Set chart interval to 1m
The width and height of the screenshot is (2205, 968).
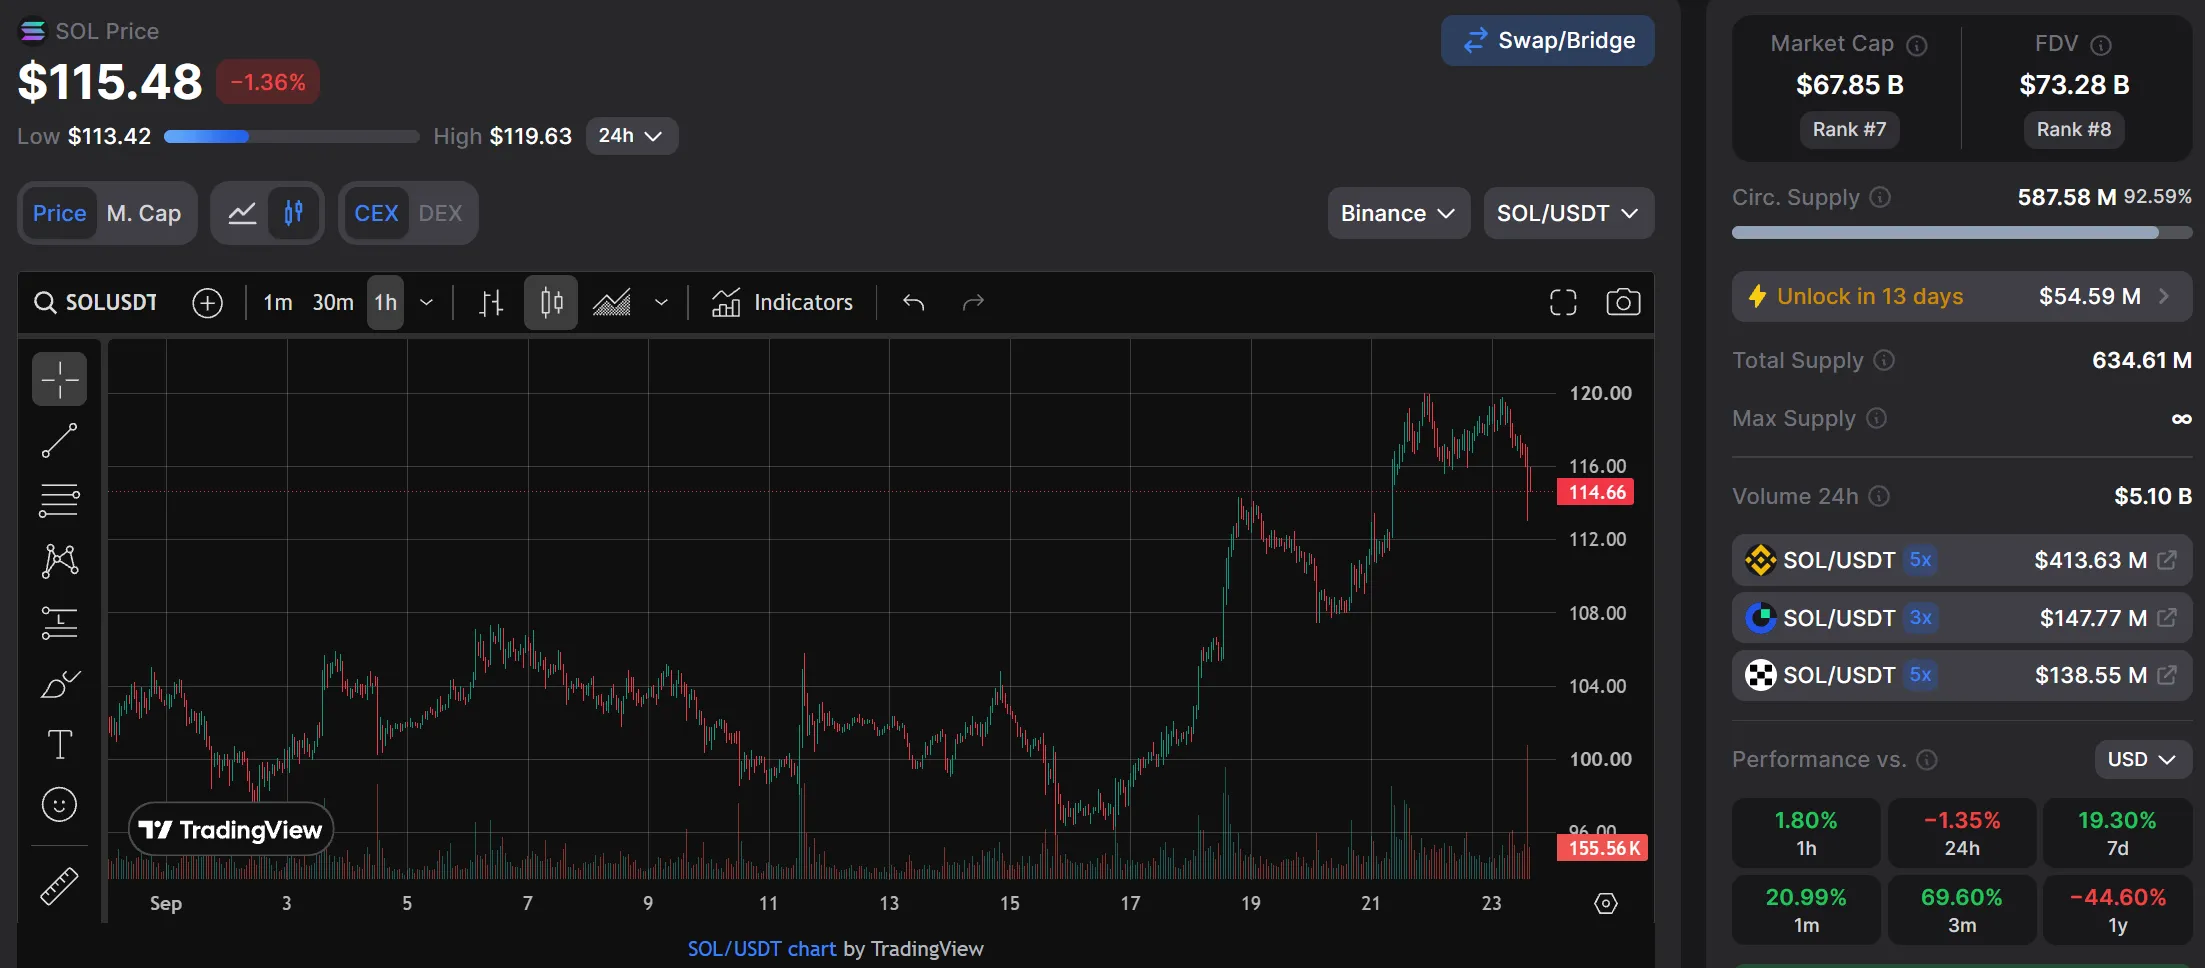(x=278, y=303)
